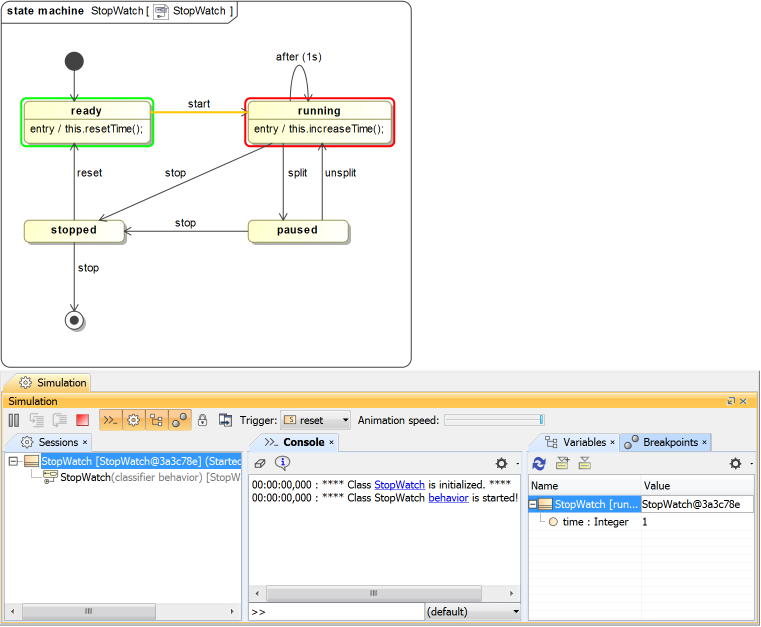
Task: Collapse the StopWatch session tree node
Action: tap(13, 462)
